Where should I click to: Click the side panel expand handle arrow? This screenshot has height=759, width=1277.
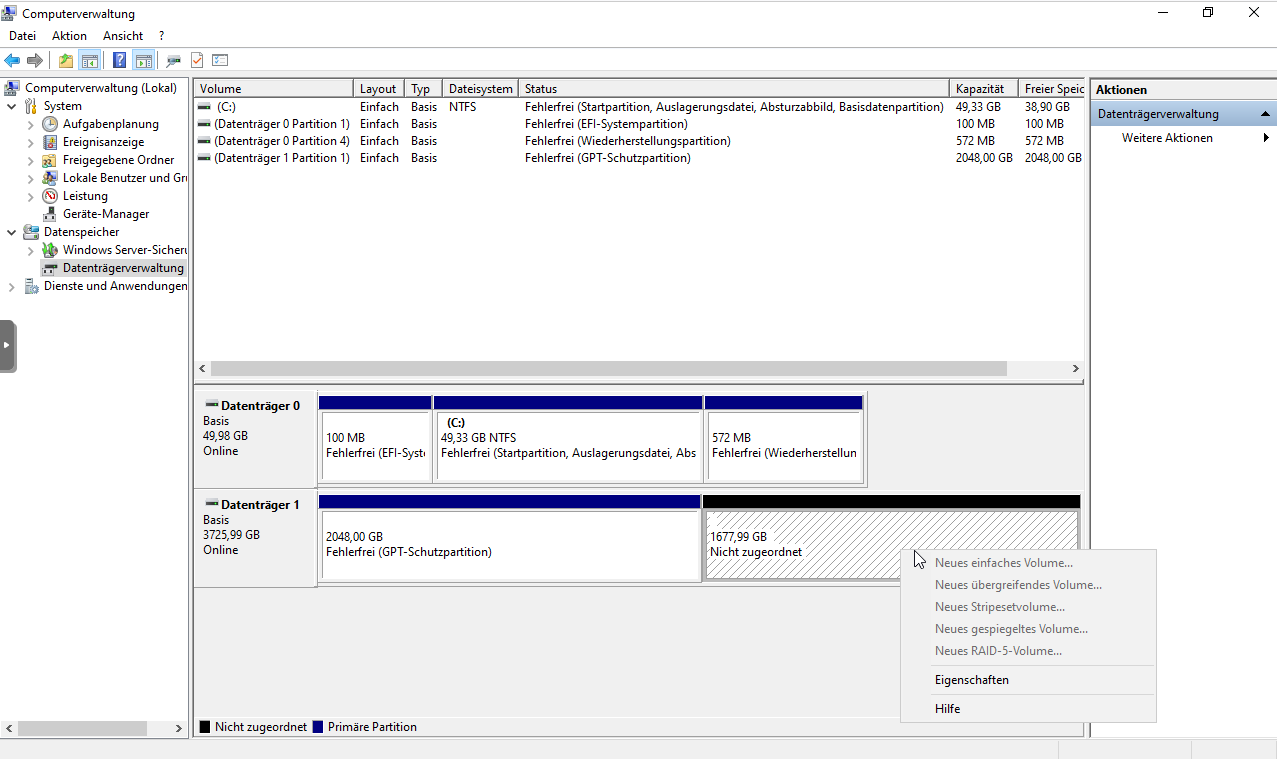pos(7,345)
